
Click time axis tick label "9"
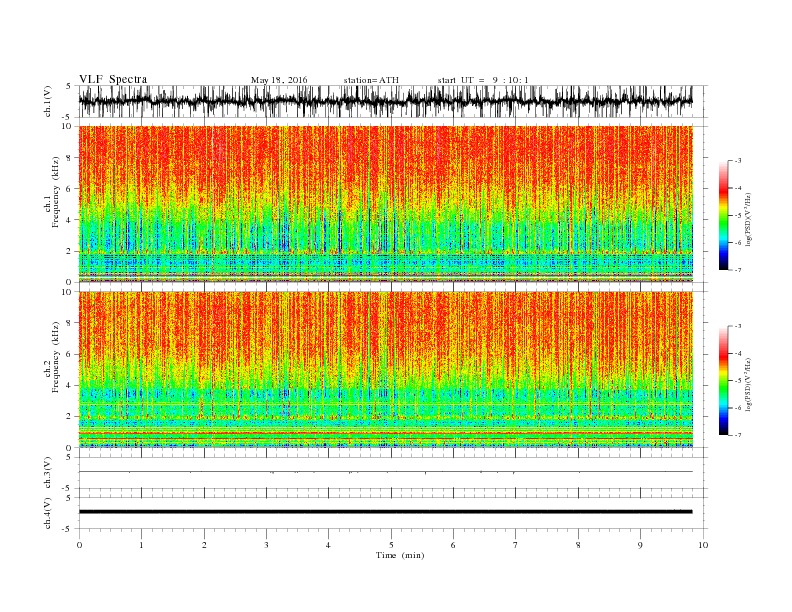pyautogui.click(x=640, y=545)
